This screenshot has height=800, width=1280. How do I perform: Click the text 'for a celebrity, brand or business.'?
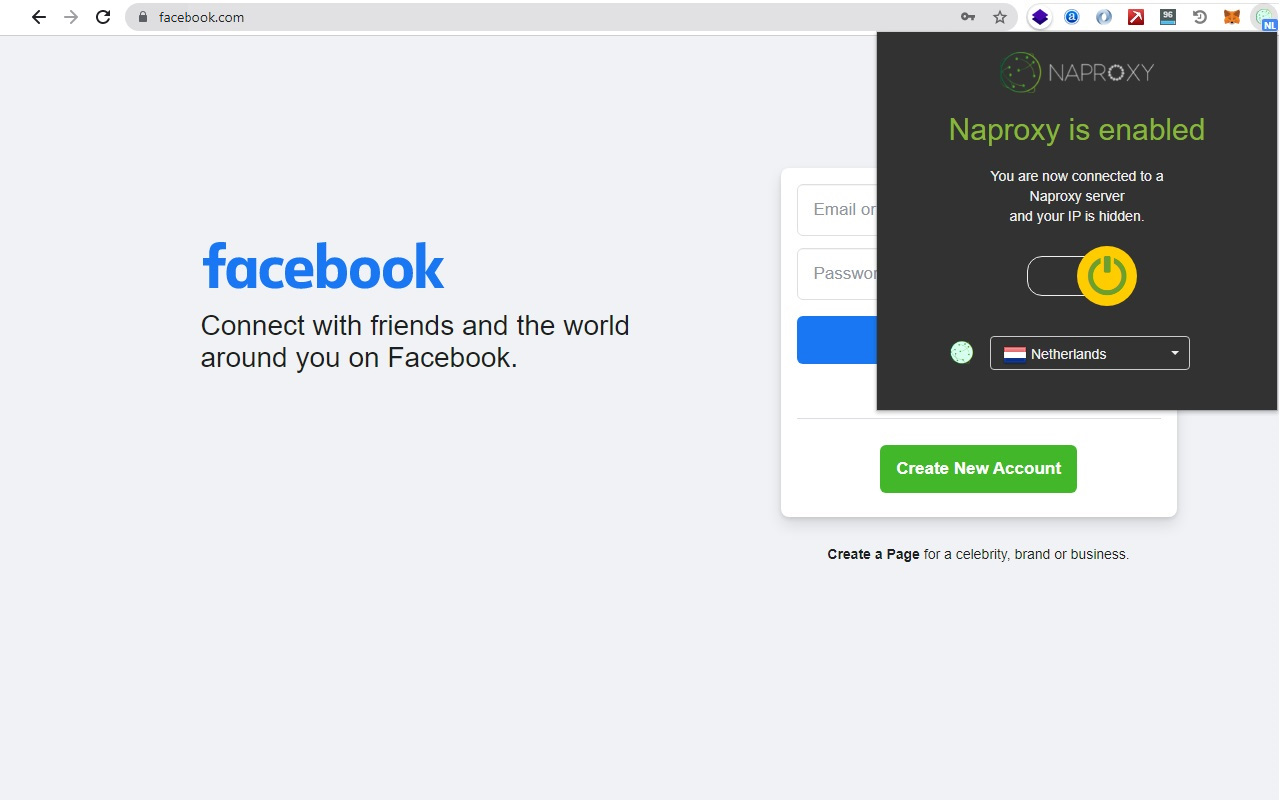tap(1026, 554)
